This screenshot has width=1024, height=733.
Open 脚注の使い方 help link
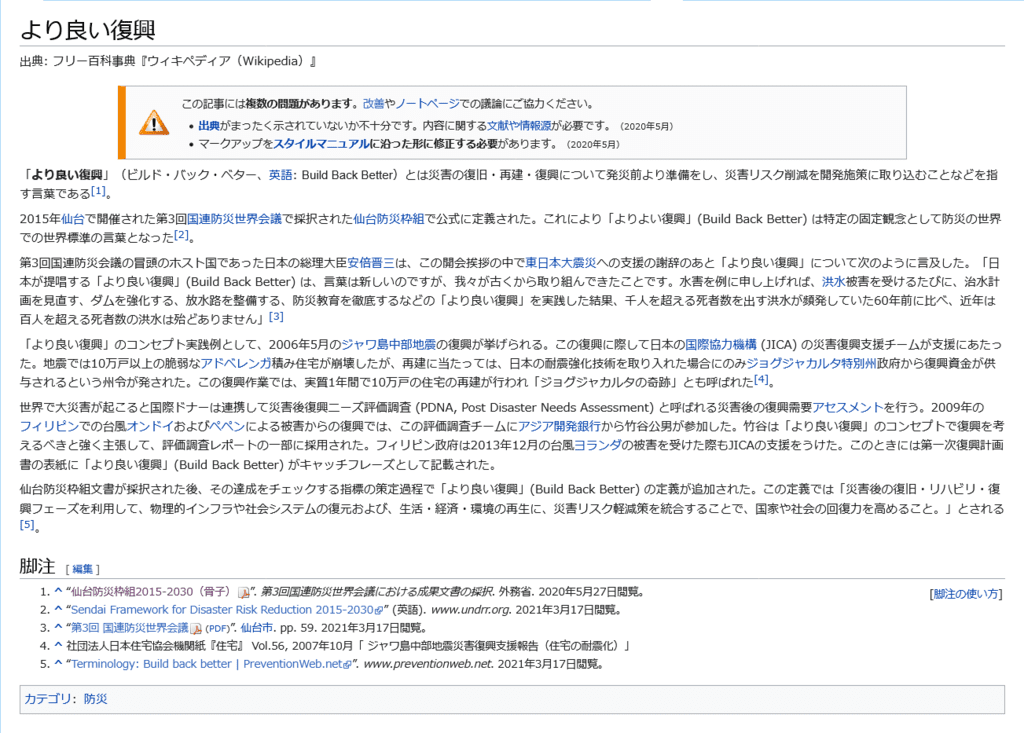pyautogui.click(x=966, y=594)
